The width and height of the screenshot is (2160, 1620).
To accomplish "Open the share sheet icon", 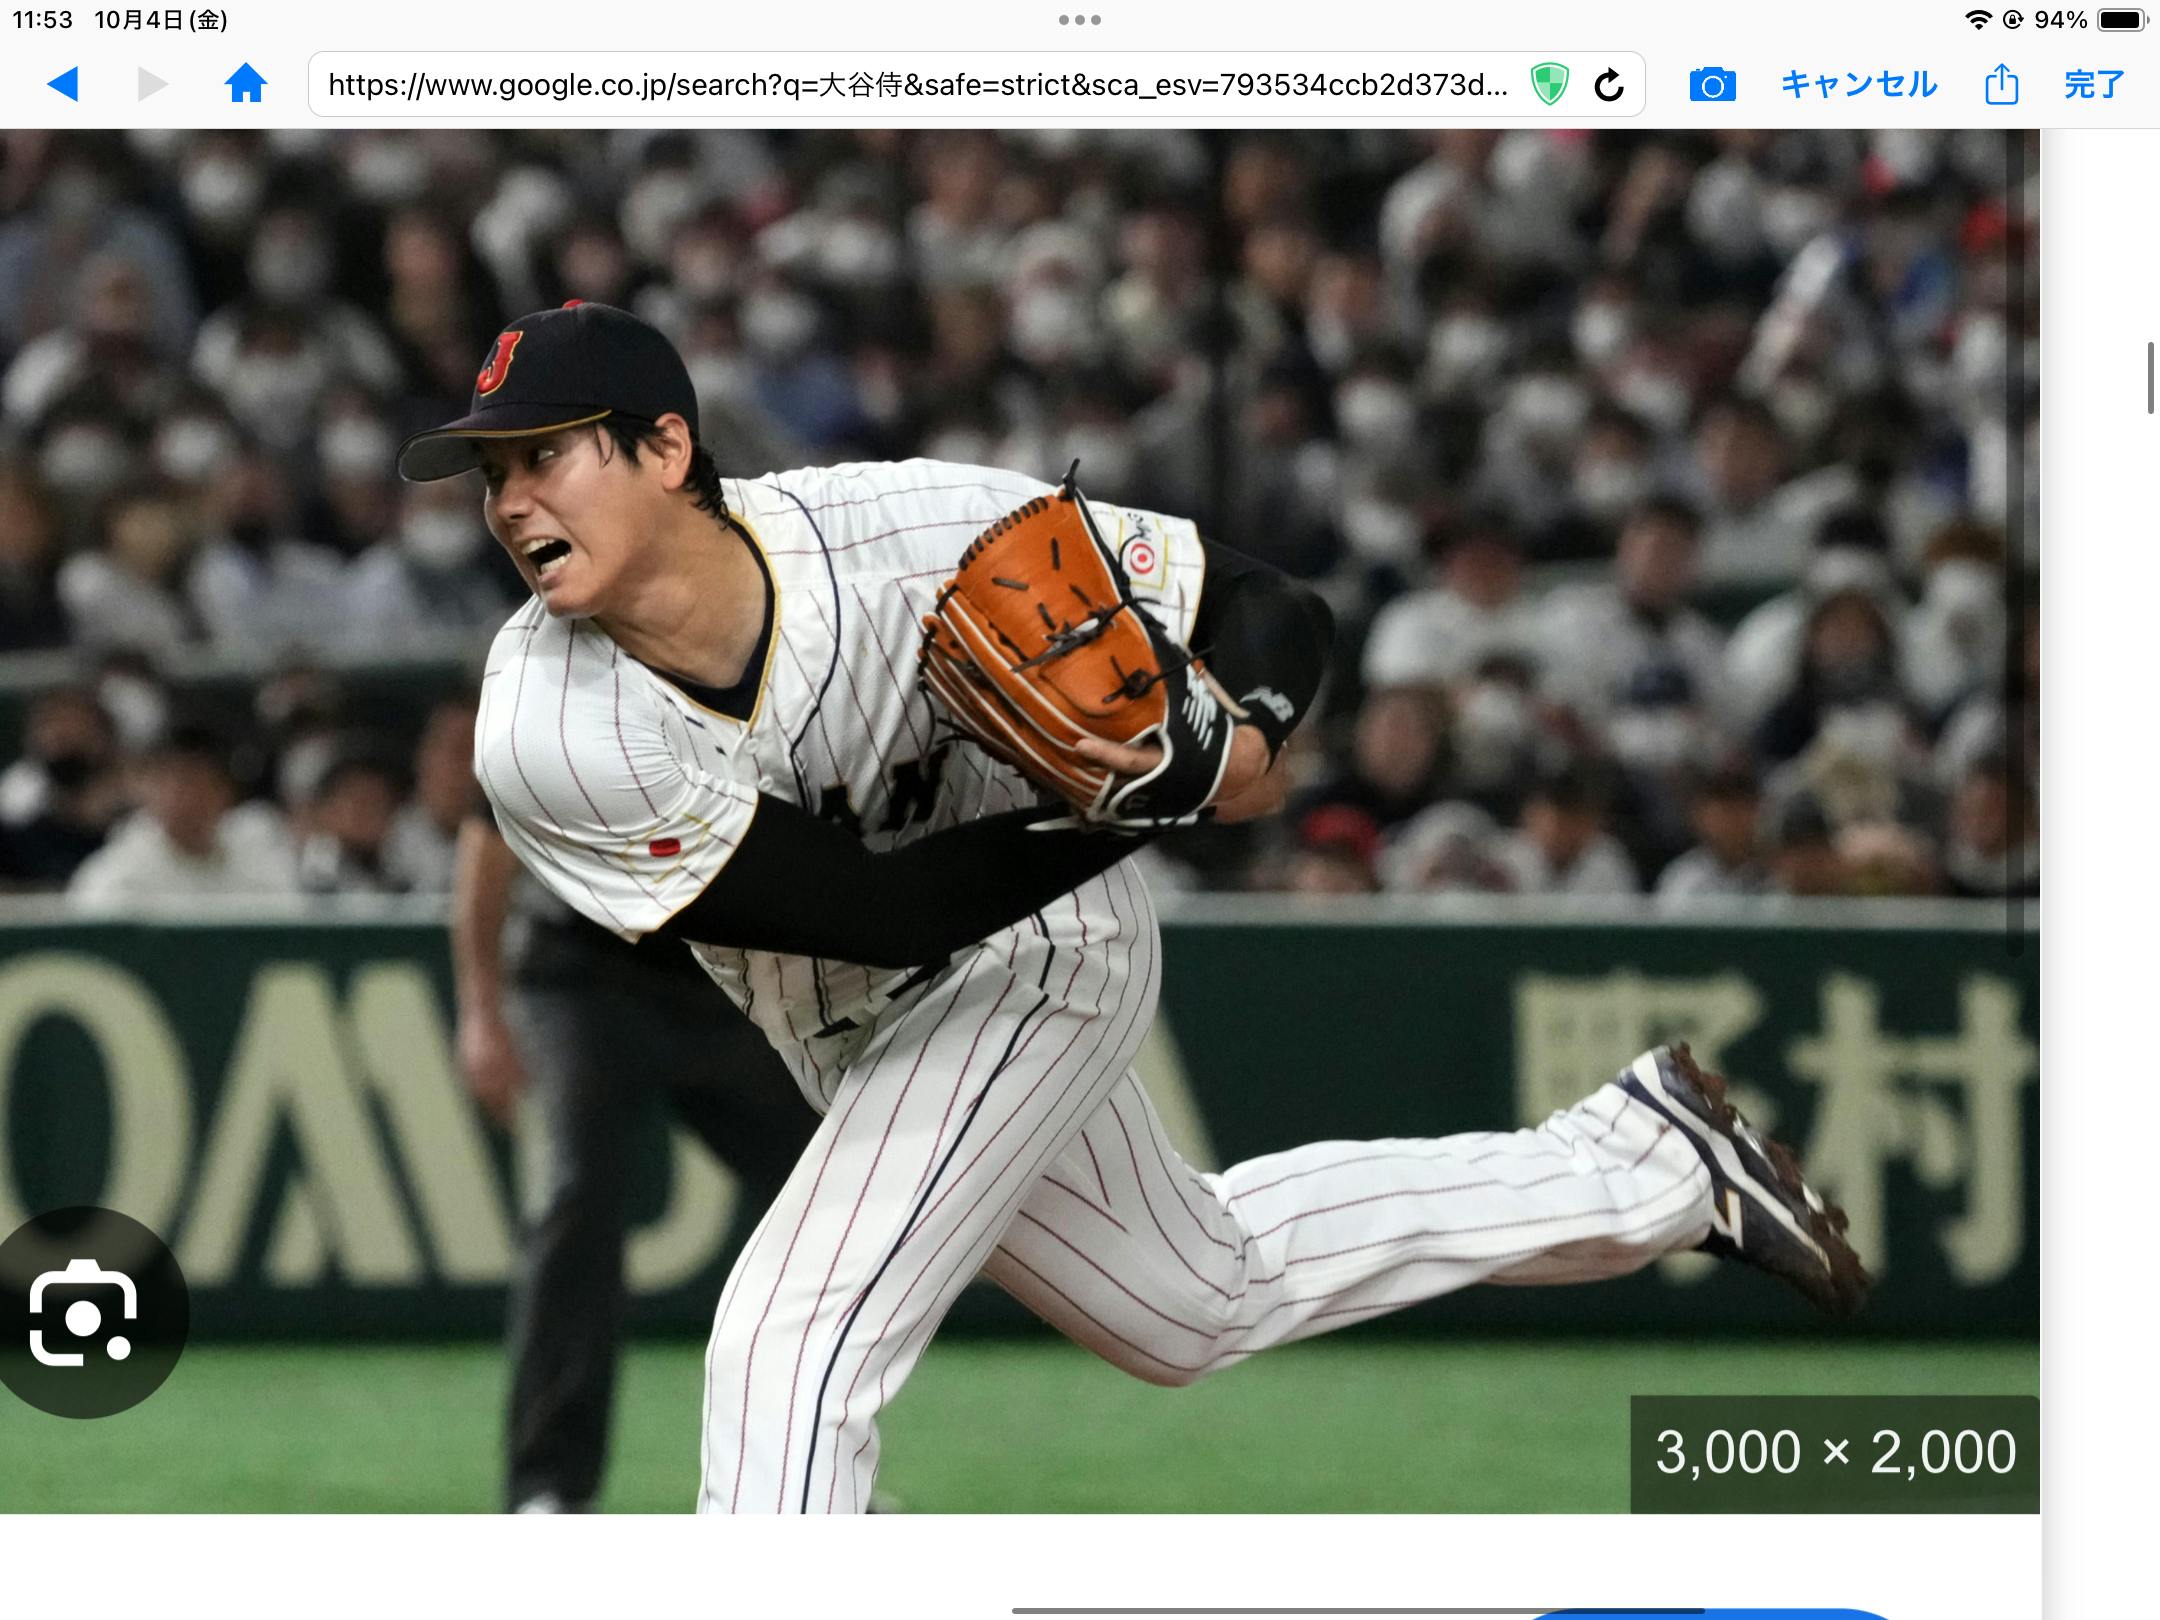I will (2001, 85).
